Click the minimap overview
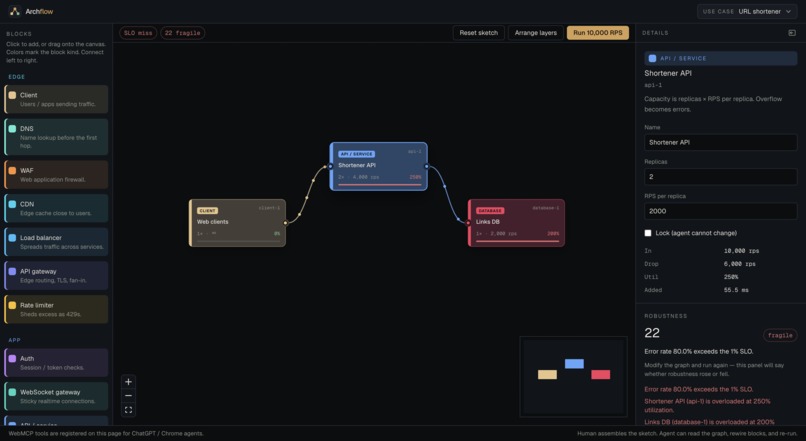806x441 pixels. pyautogui.click(x=574, y=376)
